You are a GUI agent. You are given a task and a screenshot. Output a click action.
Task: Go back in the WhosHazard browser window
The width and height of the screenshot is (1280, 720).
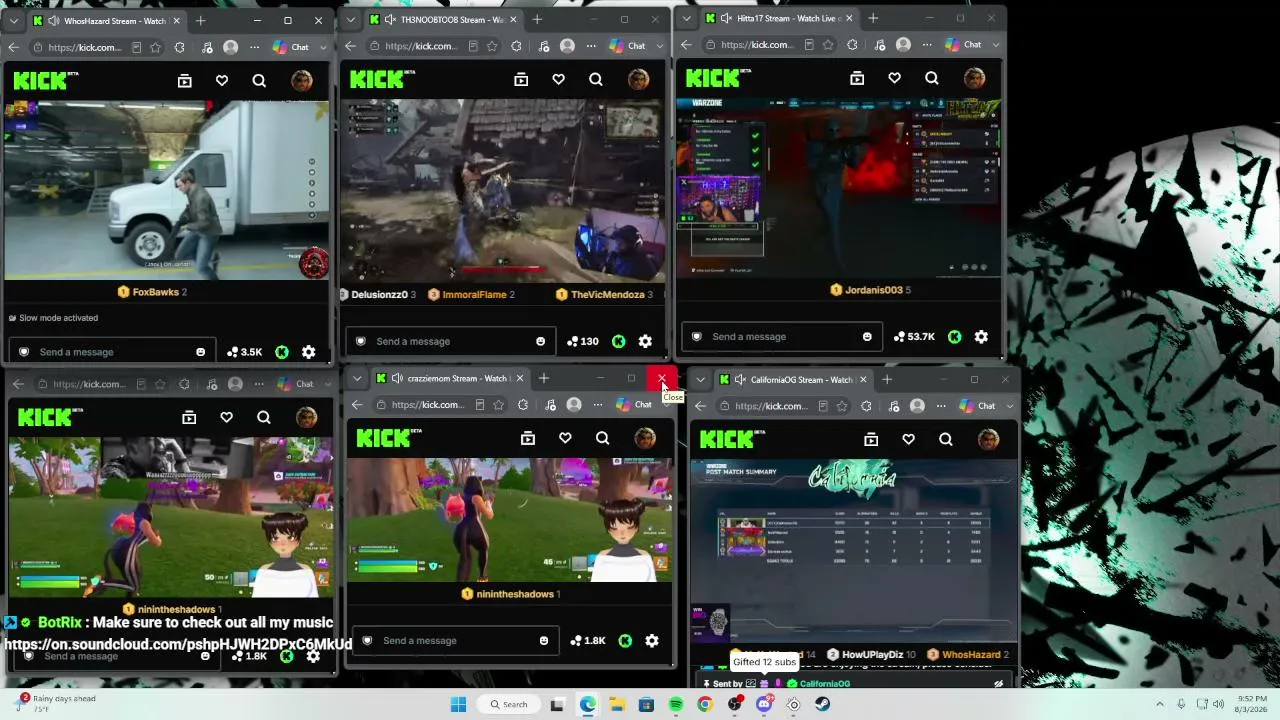[14, 47]
